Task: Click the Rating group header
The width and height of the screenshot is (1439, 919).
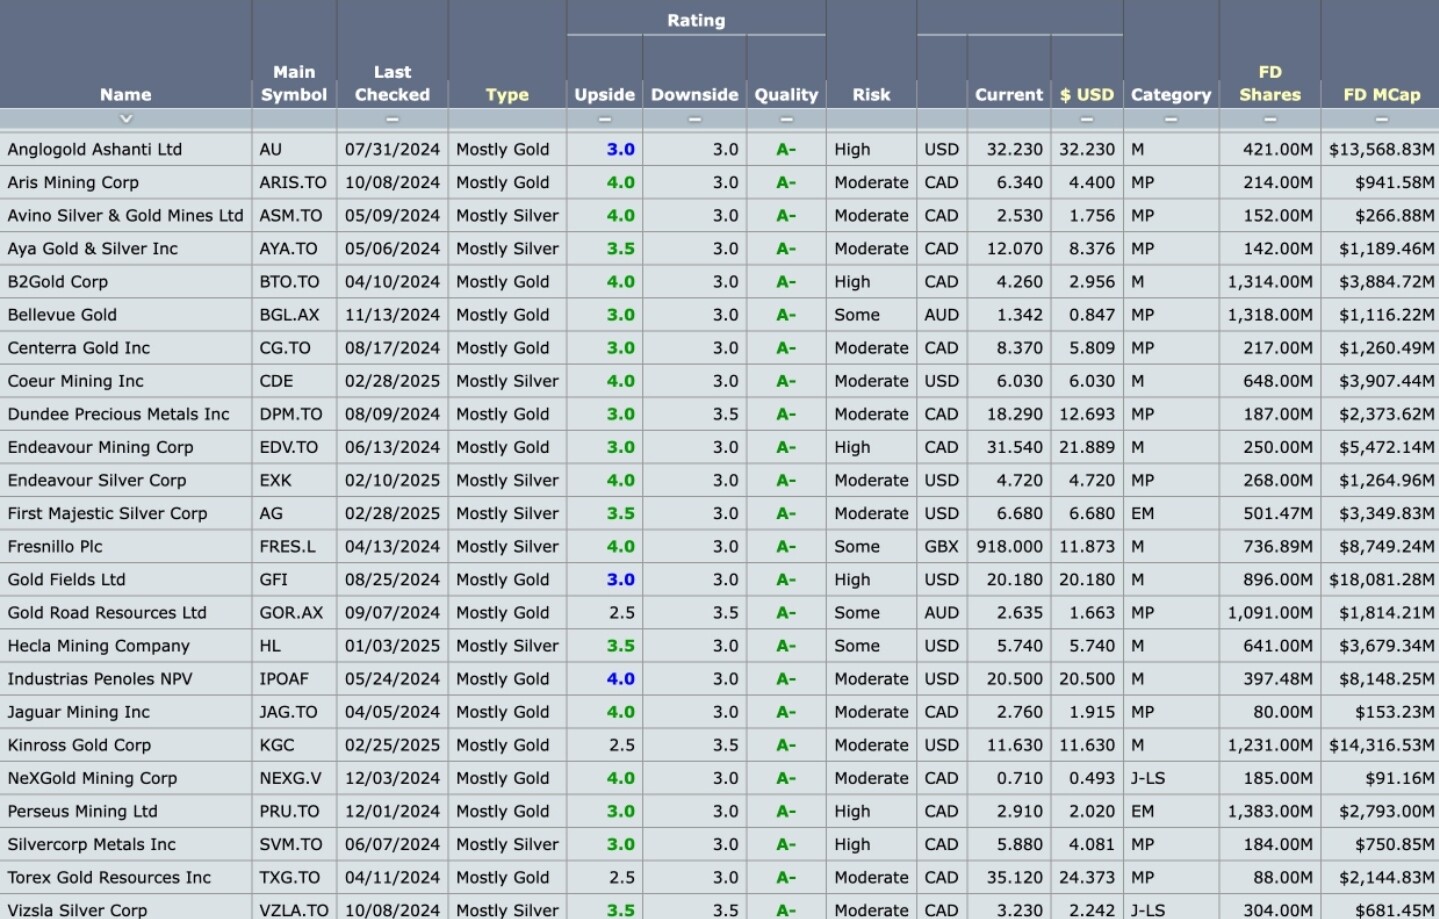Action: click(696, 20)
